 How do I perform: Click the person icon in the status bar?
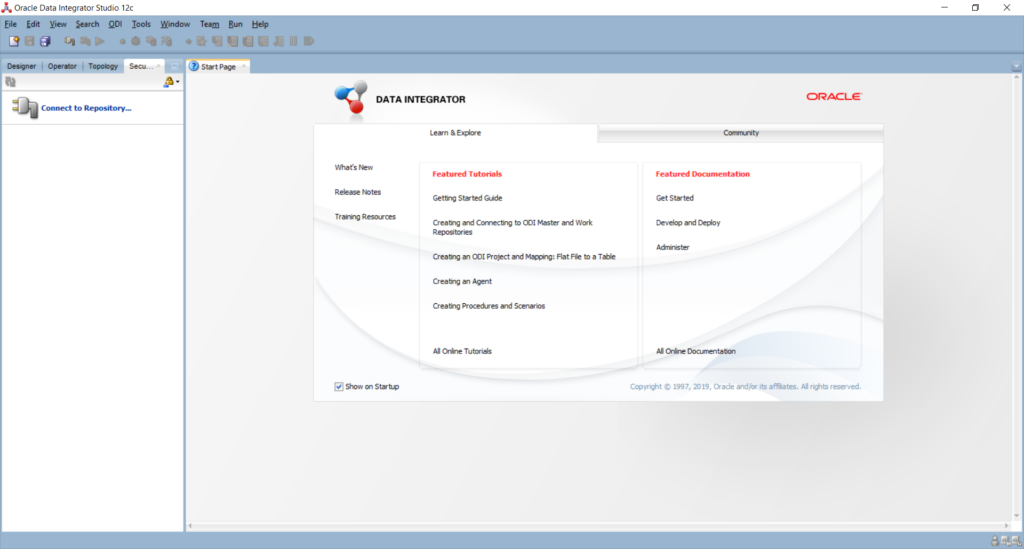coord(995,541)
